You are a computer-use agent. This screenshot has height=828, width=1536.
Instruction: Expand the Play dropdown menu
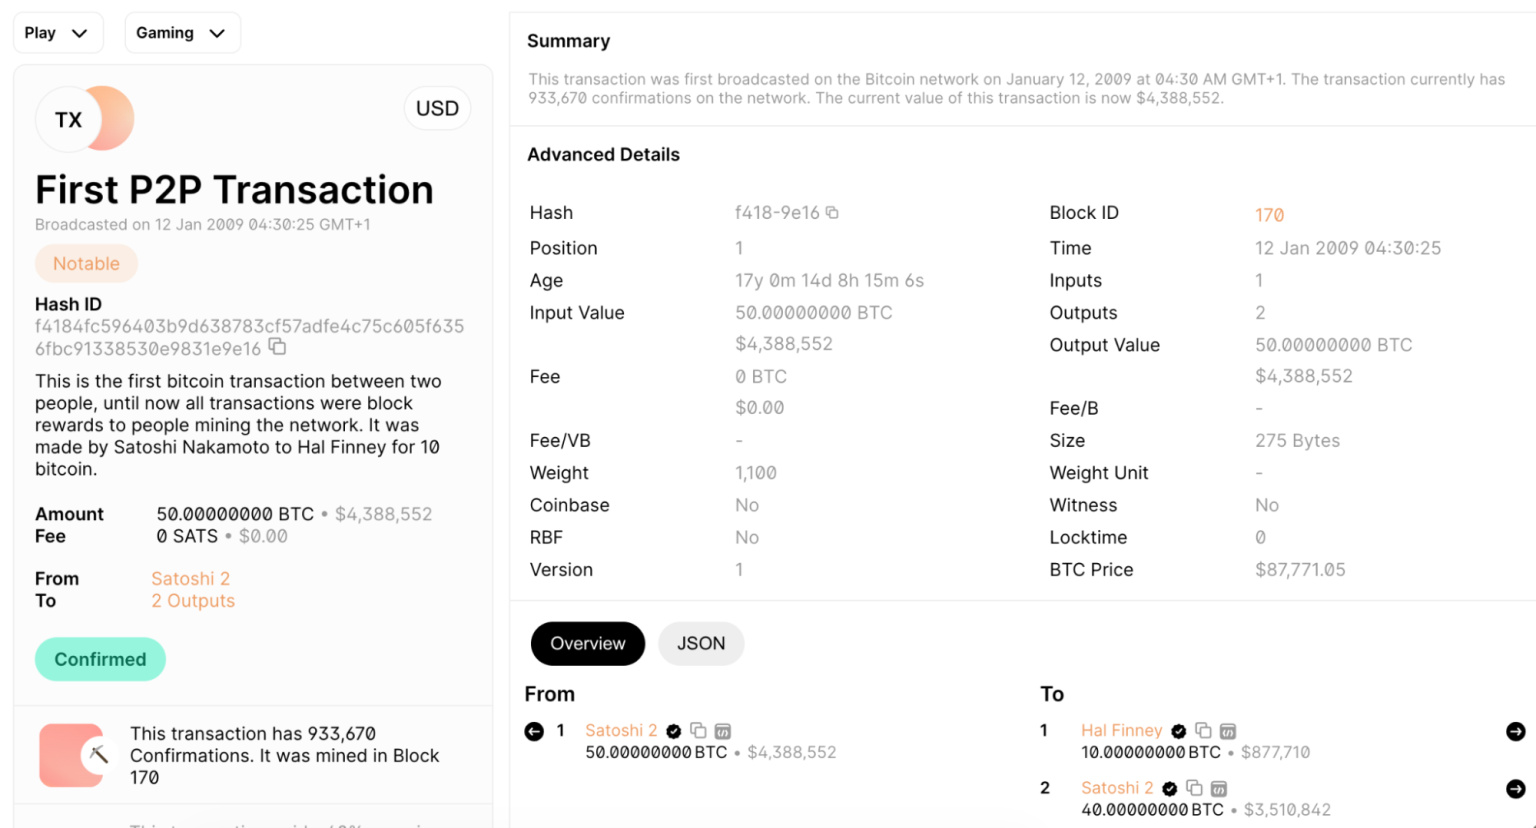(57, 33)
